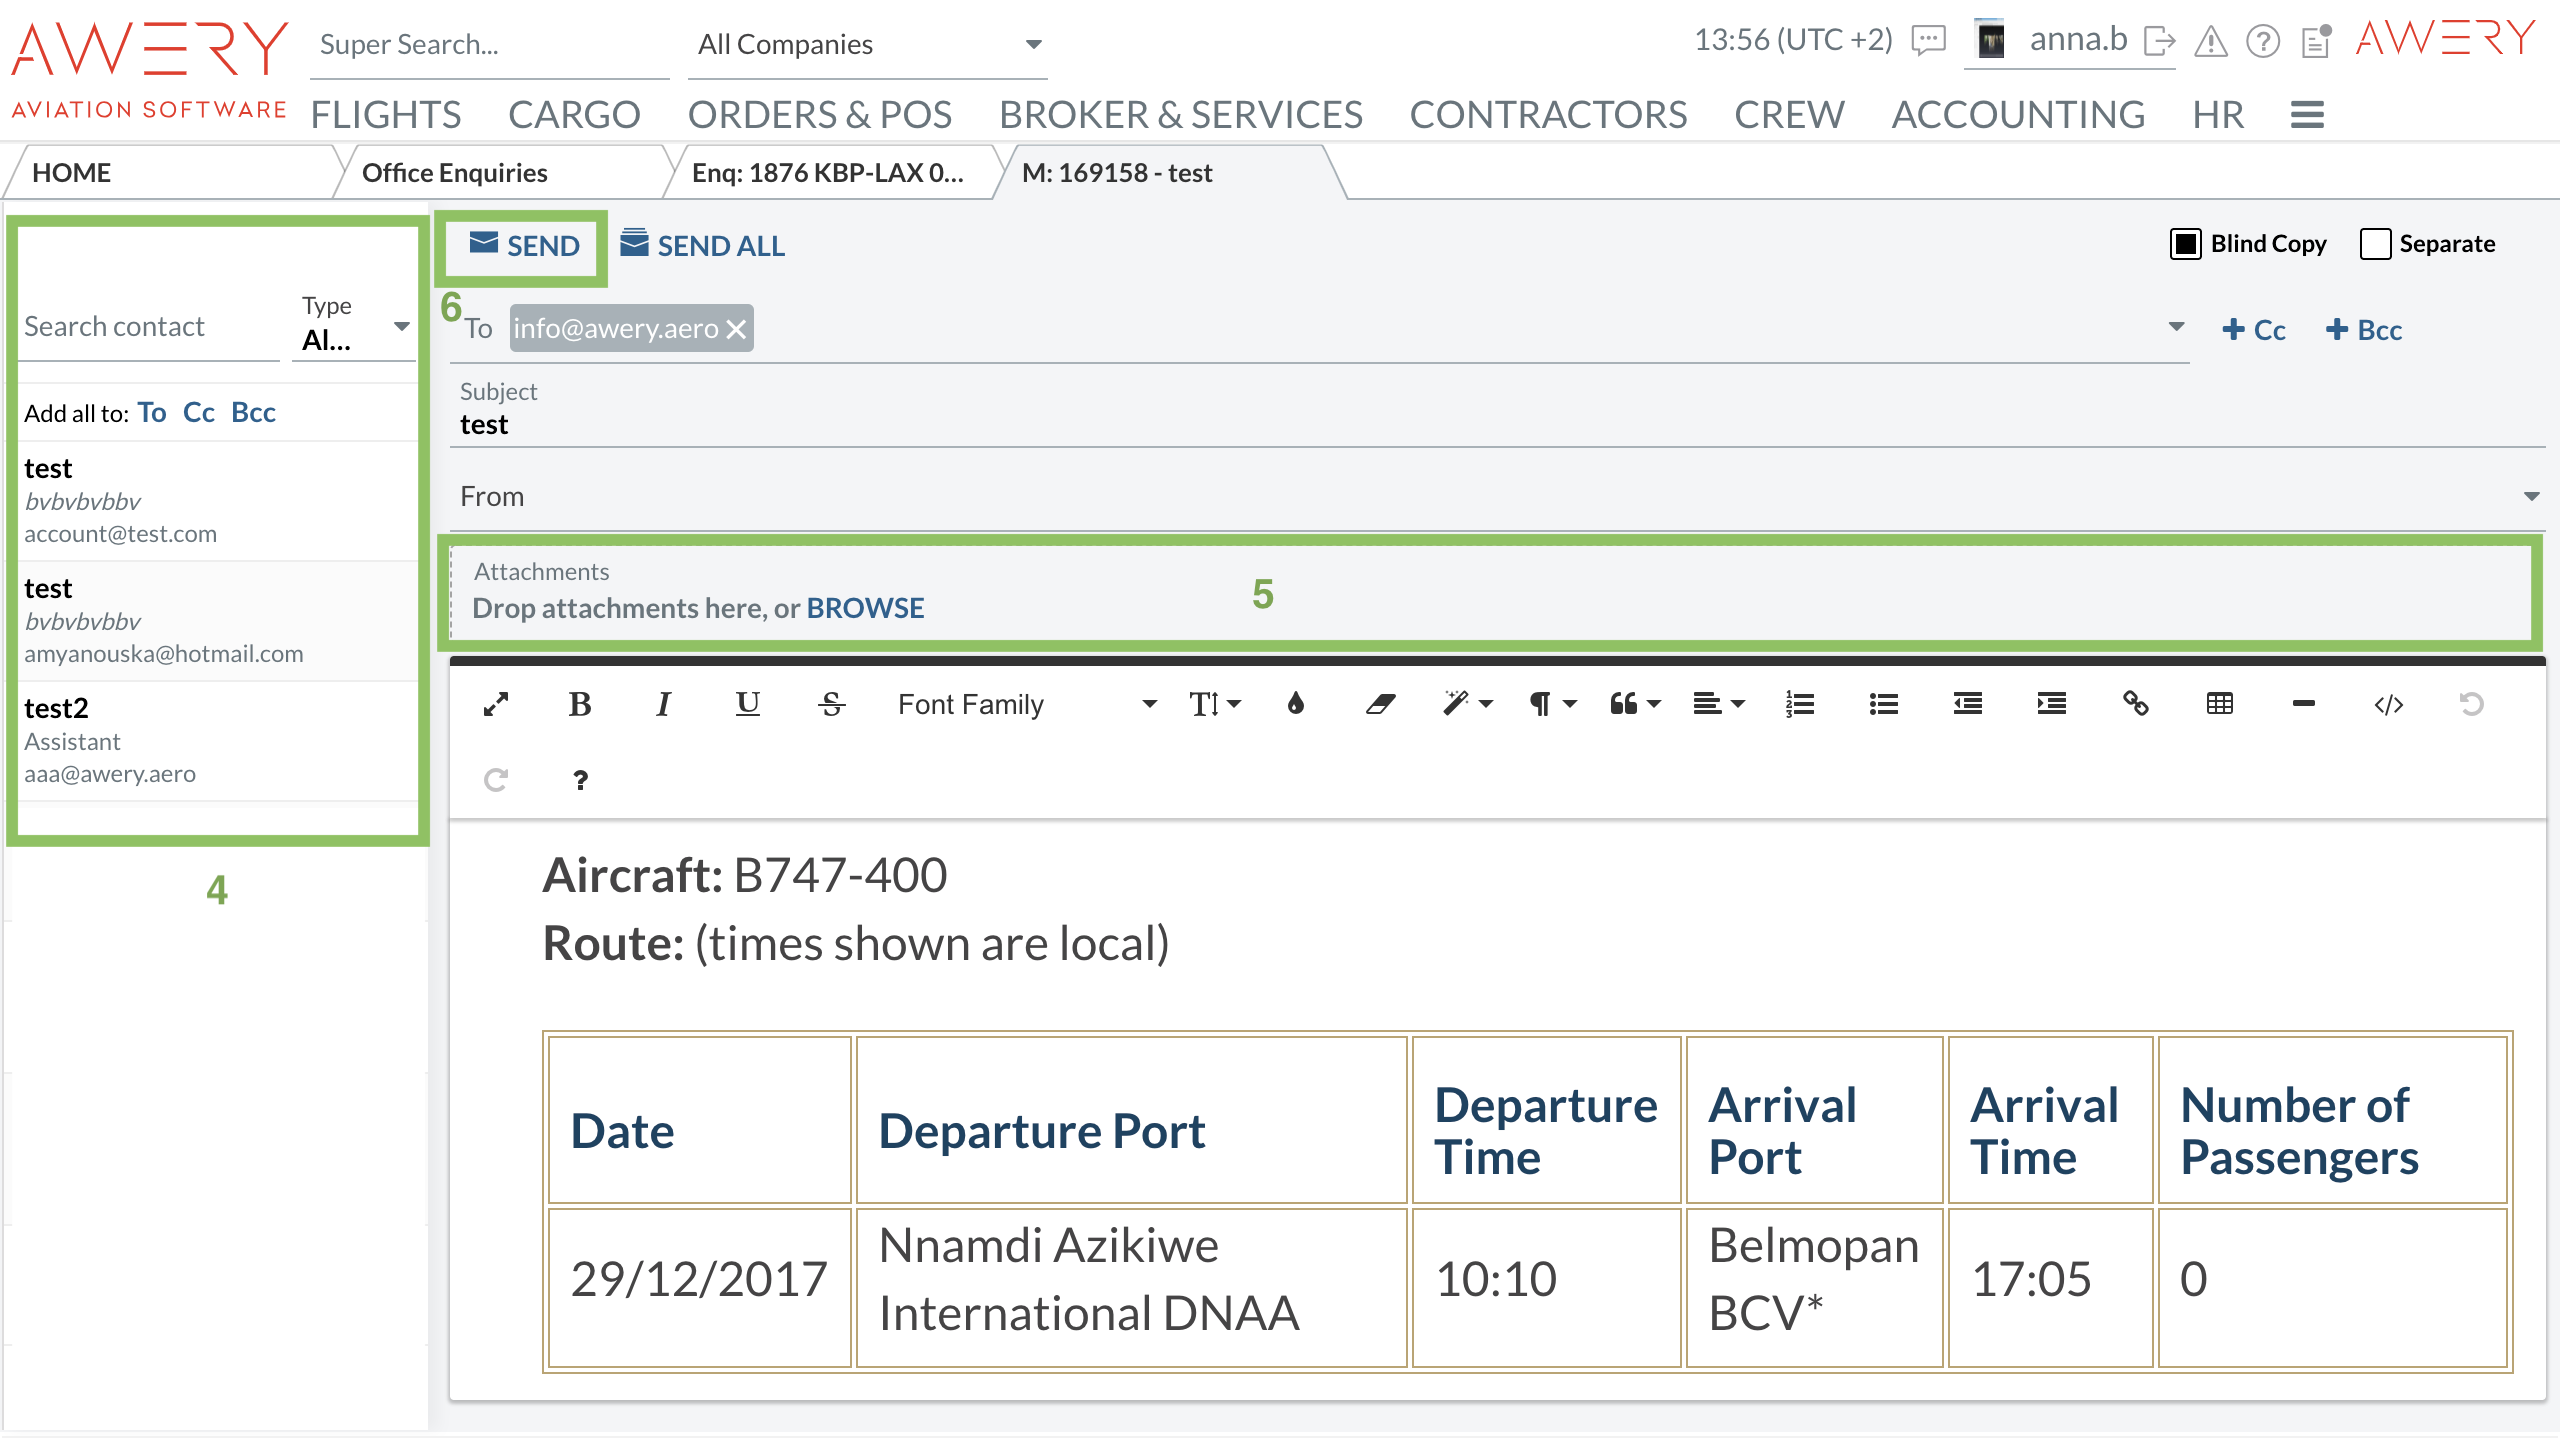Image resolution: width=2560 pixels, height=1440 pixels.
Task: Open the Font Family dropdown
Action: click(x=1026, y=705)
